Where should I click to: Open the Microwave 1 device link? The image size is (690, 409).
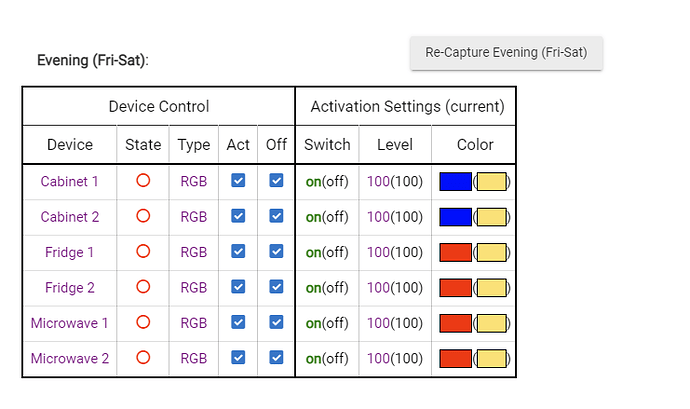pos(69,323)
